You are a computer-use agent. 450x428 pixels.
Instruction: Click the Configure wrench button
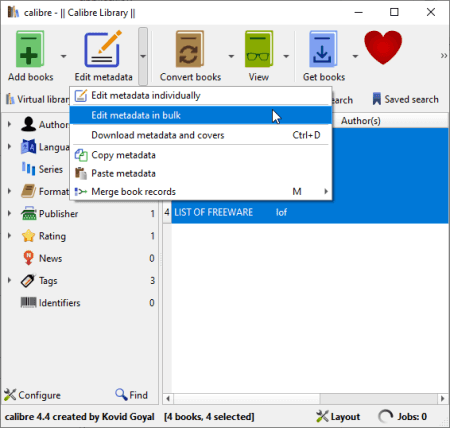click(x=32, y=395)
